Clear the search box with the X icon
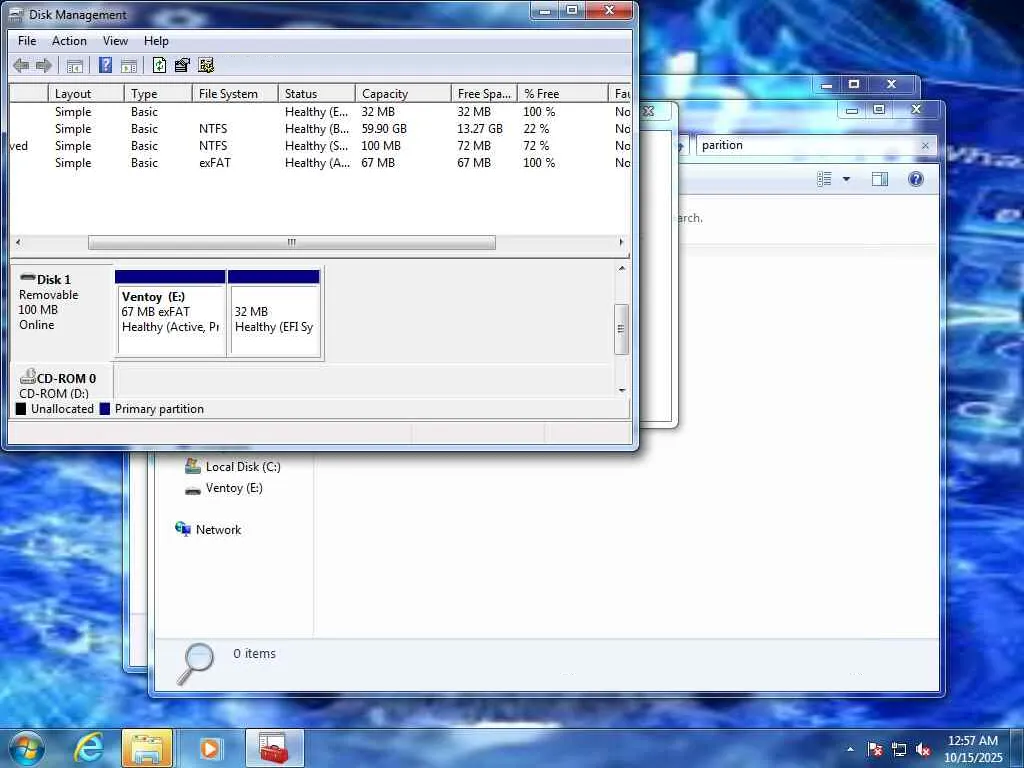The image size is (1024, 768). point(925,146)
